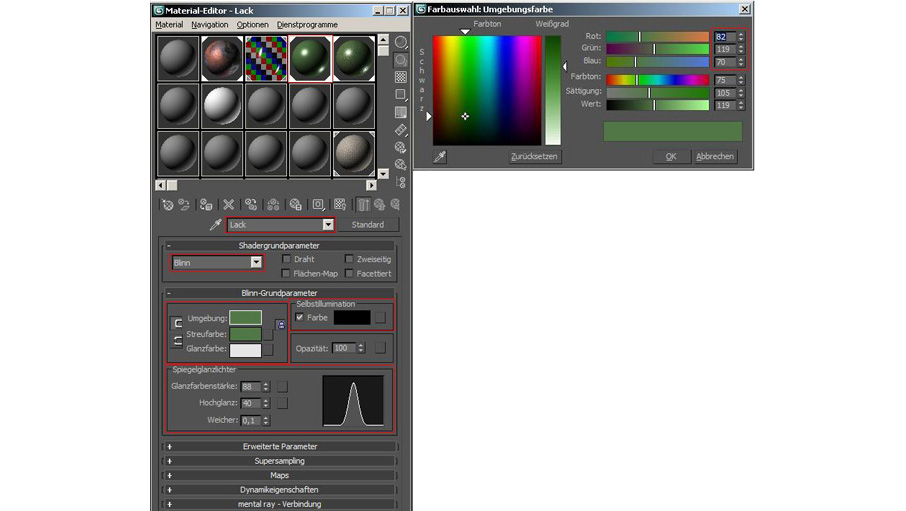This screenshot has width=906, height=511.
Task: Enable the Draht checkbox
Action: point(286,259)
